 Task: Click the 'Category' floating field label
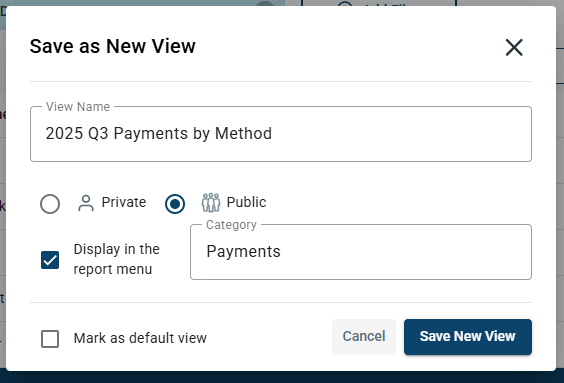[x=231, y=225]
